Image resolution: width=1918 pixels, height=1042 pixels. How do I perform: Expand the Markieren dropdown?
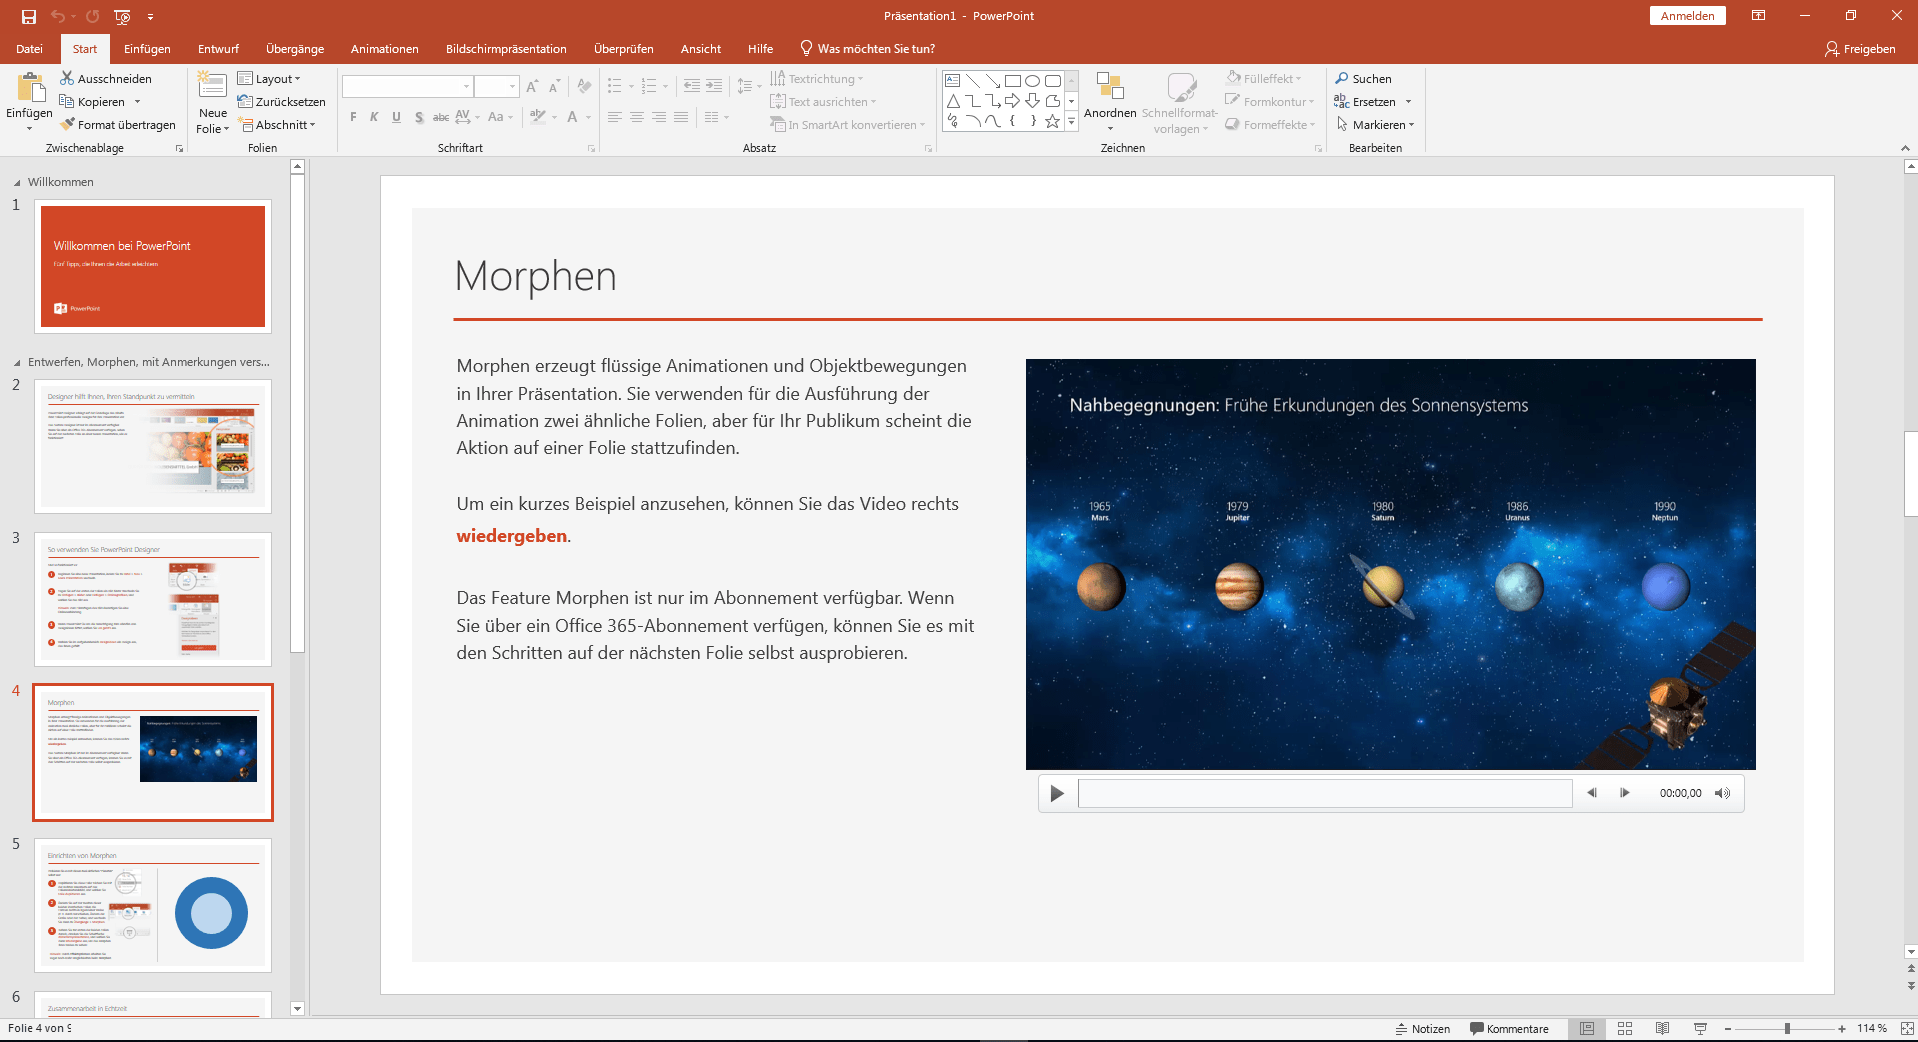1383,125
